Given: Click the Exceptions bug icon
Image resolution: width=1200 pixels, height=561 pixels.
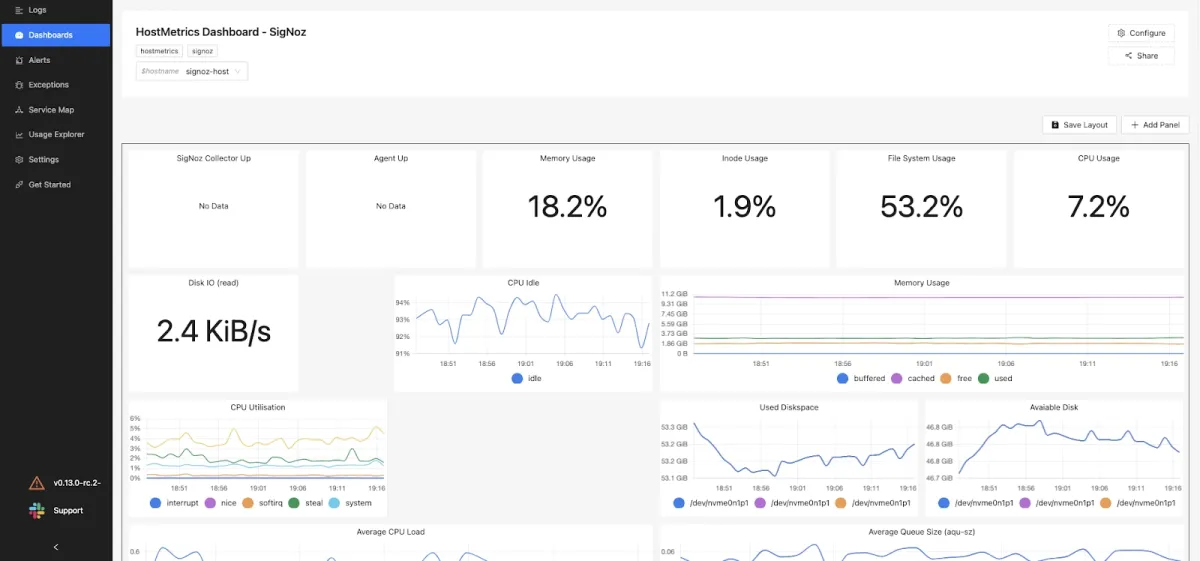Looking at the screenshot, I should point(19,85).
